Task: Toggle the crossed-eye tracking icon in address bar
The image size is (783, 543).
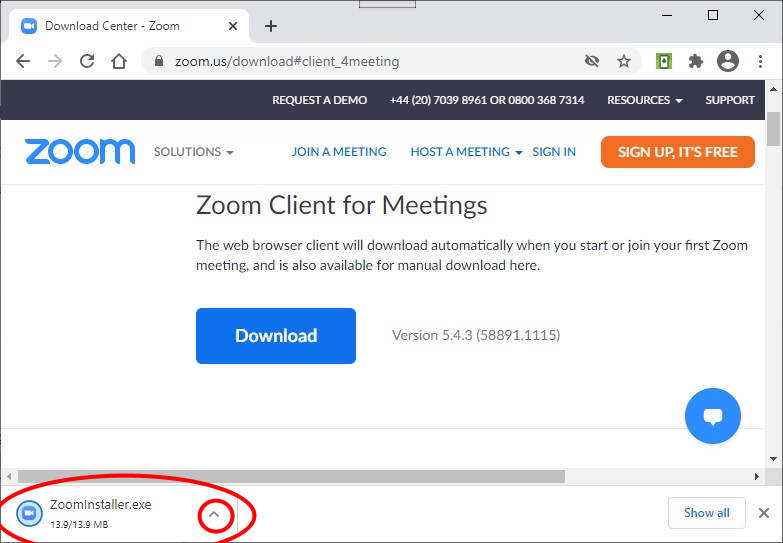Action: tap(592, 61)
